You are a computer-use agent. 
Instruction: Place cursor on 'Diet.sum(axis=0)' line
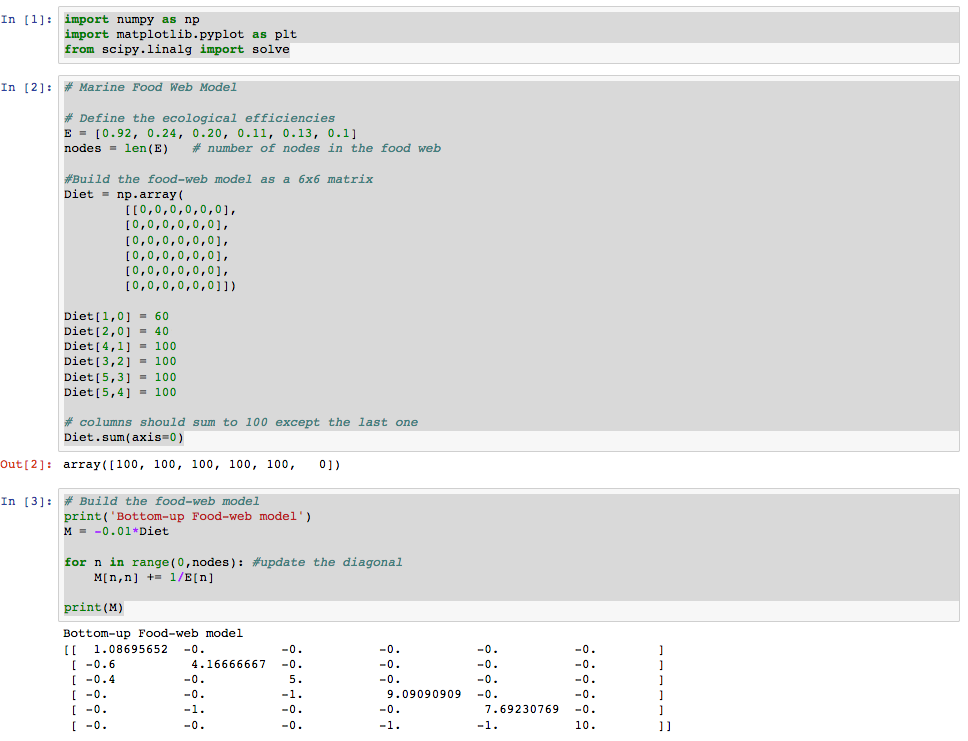[x=124, y=437]
